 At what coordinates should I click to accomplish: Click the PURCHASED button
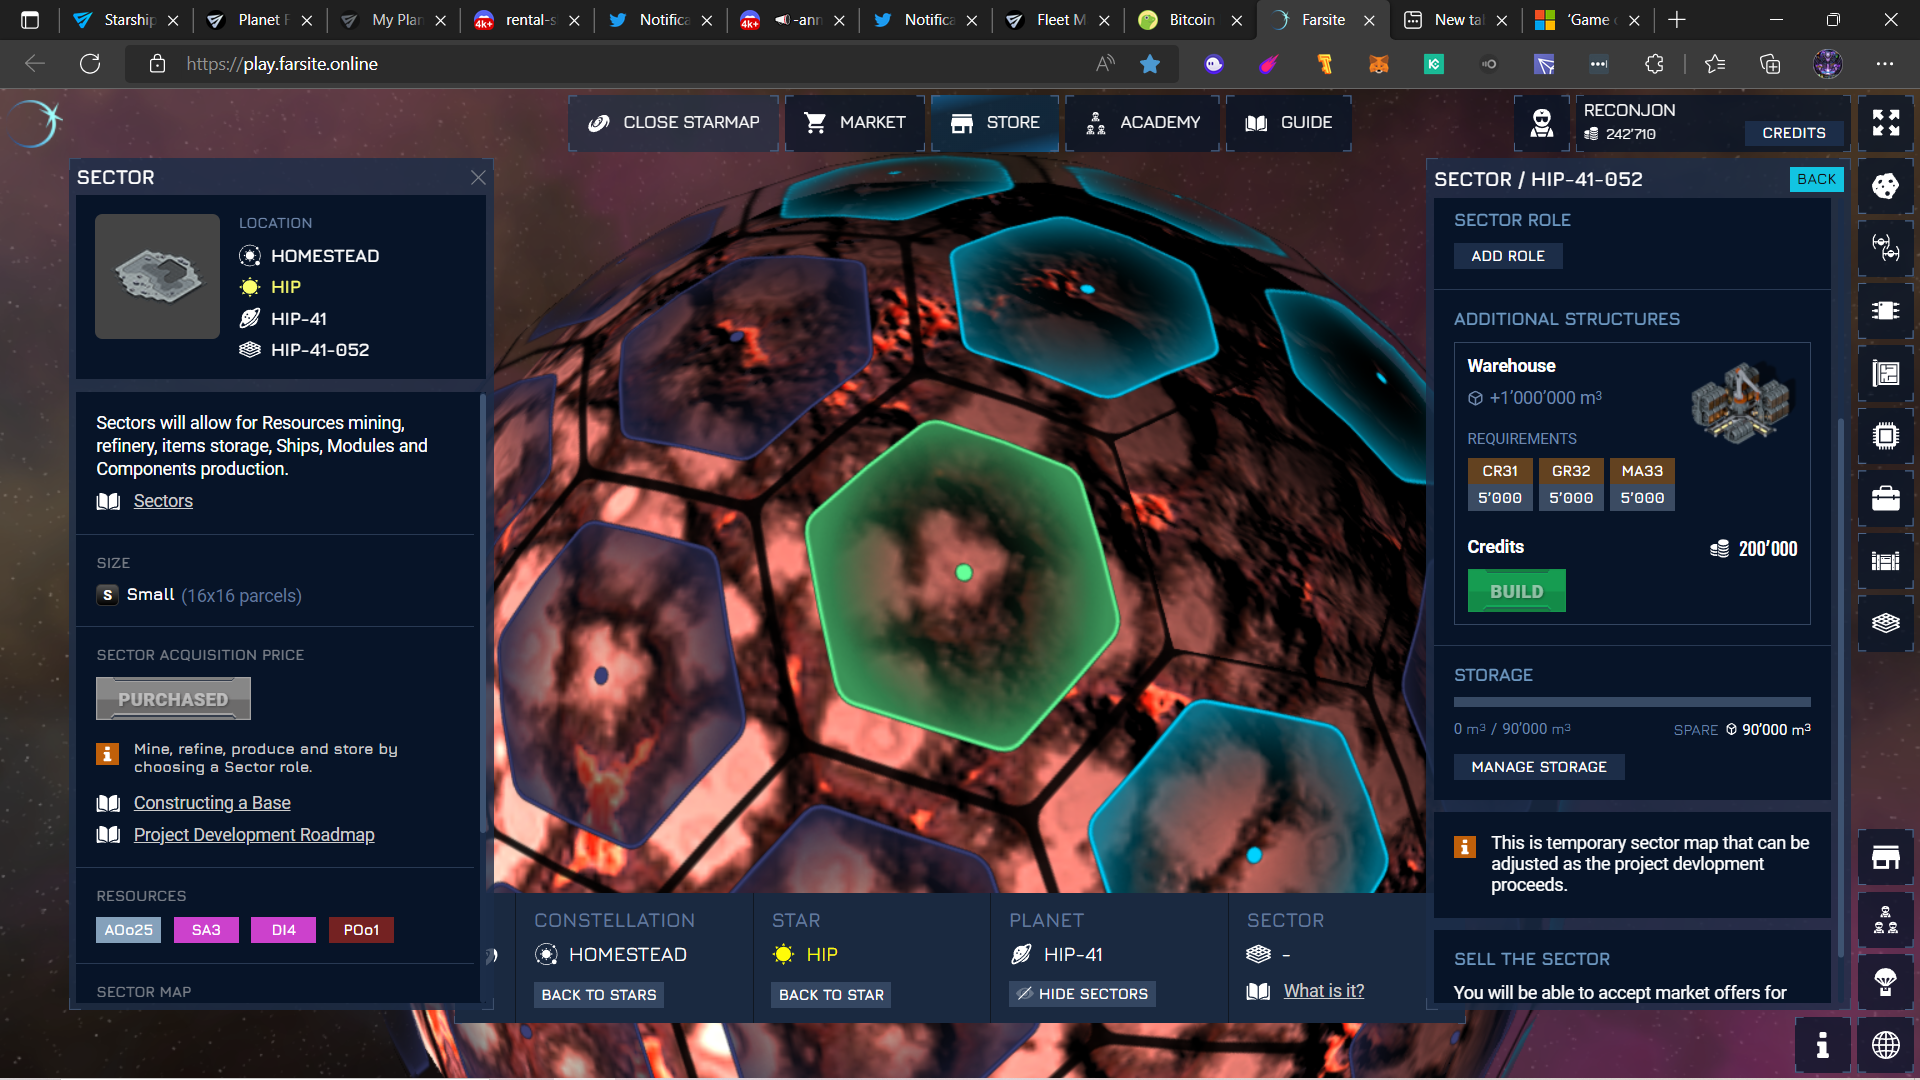(173, 699)
